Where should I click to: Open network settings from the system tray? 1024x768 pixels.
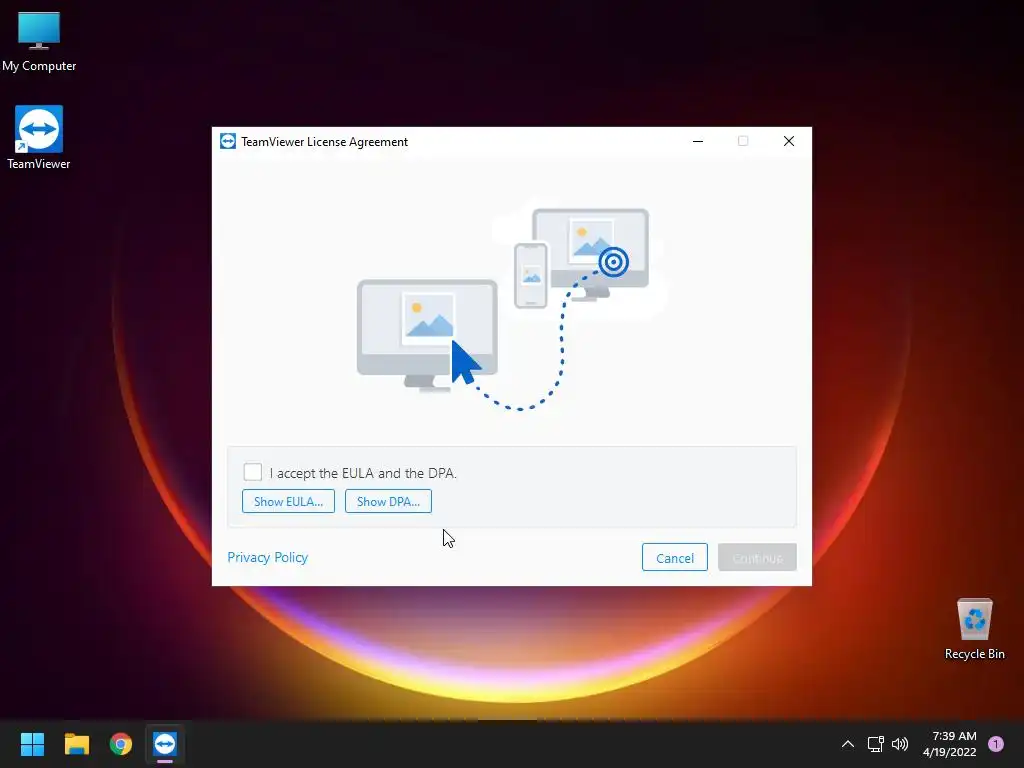tap(875, 744)
